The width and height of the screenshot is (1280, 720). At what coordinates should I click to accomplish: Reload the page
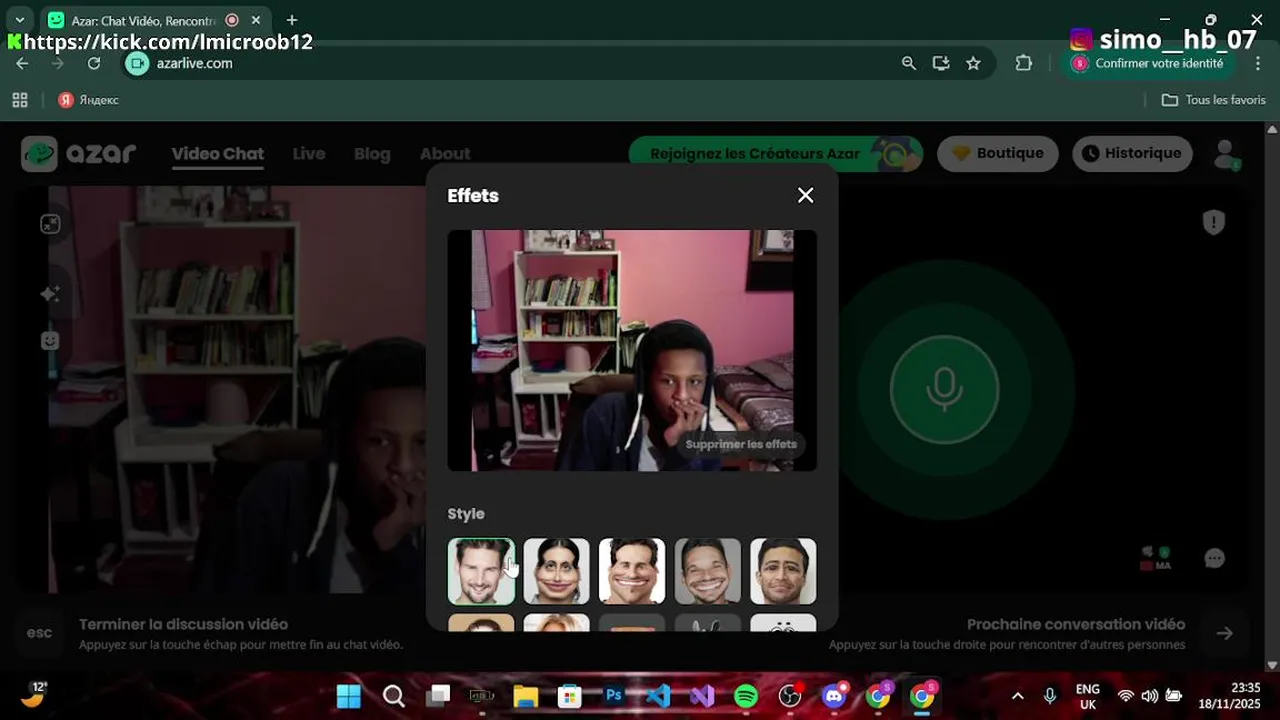93,63
